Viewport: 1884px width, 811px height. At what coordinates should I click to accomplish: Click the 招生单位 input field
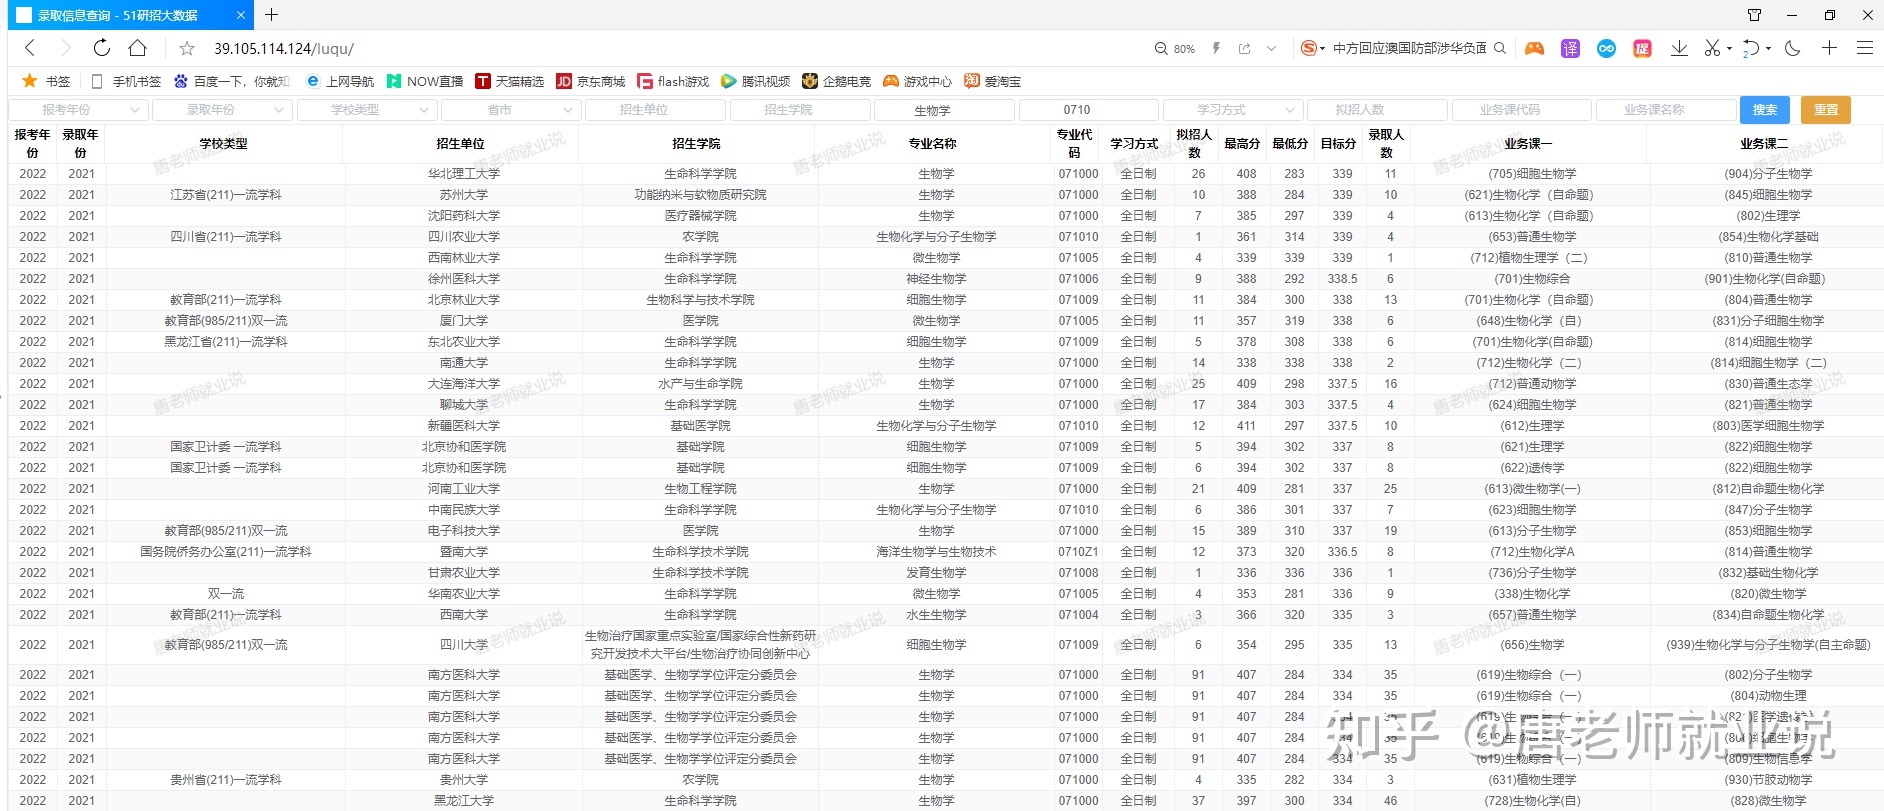654,110
